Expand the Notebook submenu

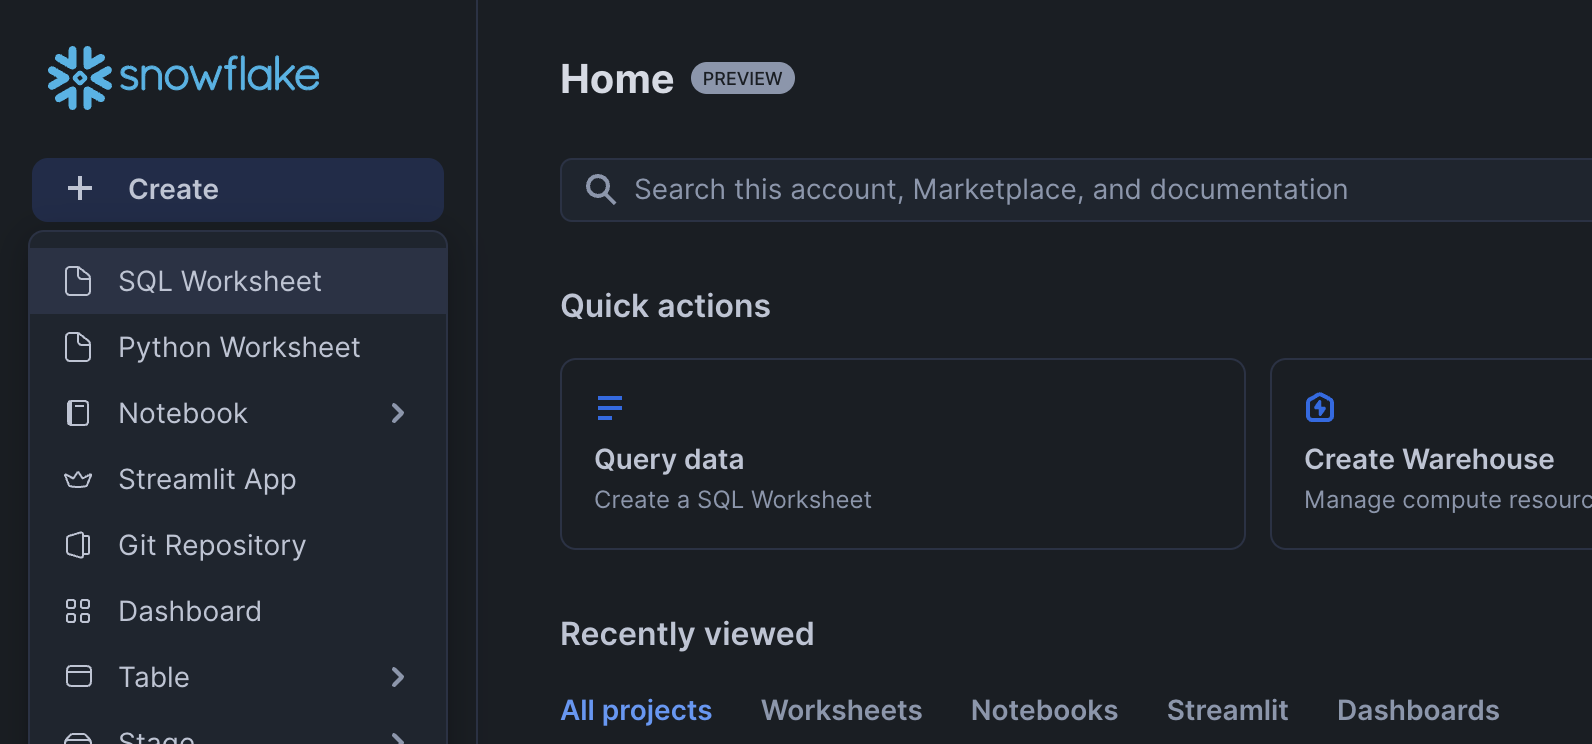398,413
